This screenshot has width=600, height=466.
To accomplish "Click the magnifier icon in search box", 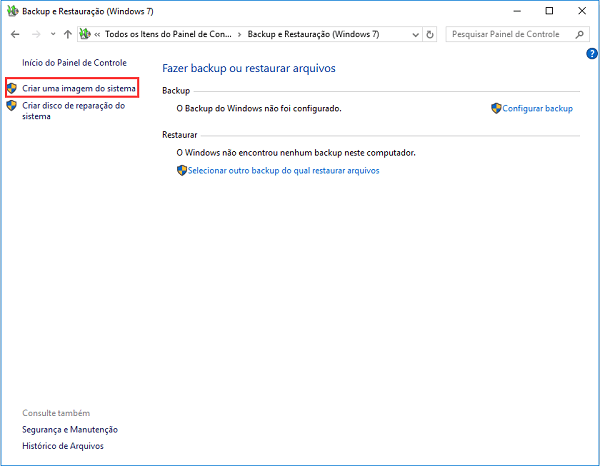I will pyautogui.click(x=580, y=34).
